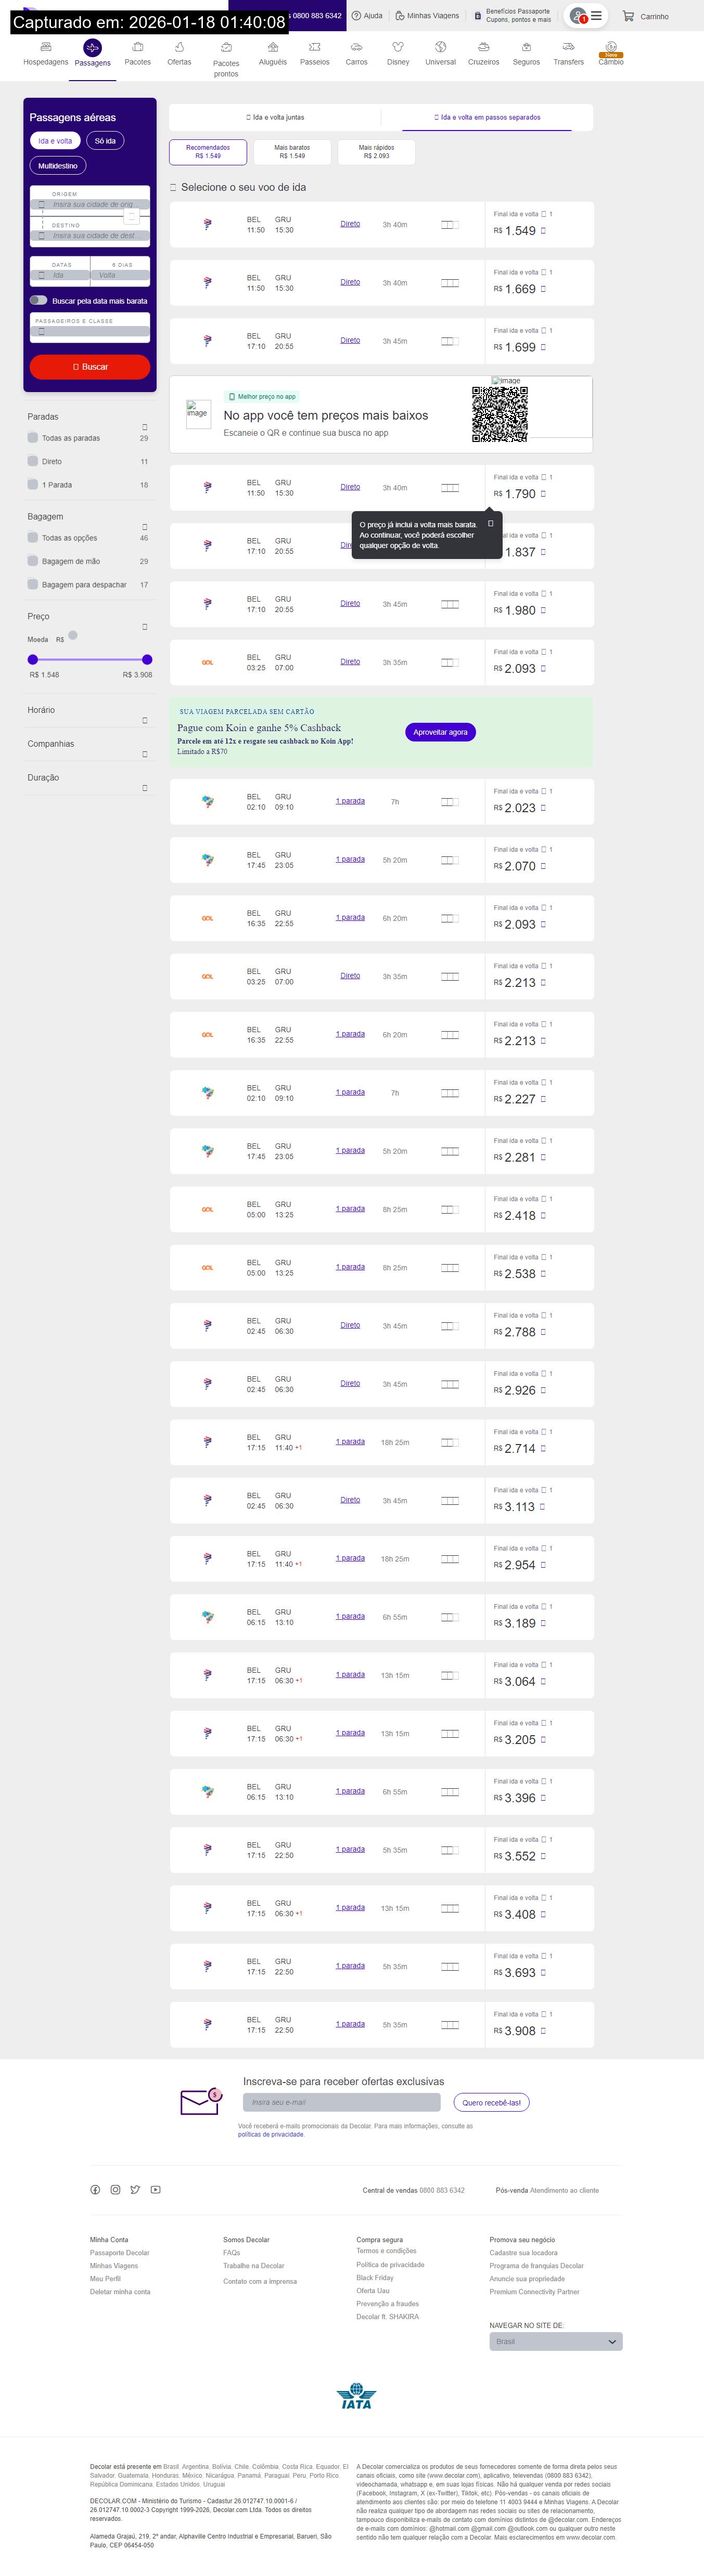
Task: Open the Instagram icon in footer
Action: [115, 2190]
